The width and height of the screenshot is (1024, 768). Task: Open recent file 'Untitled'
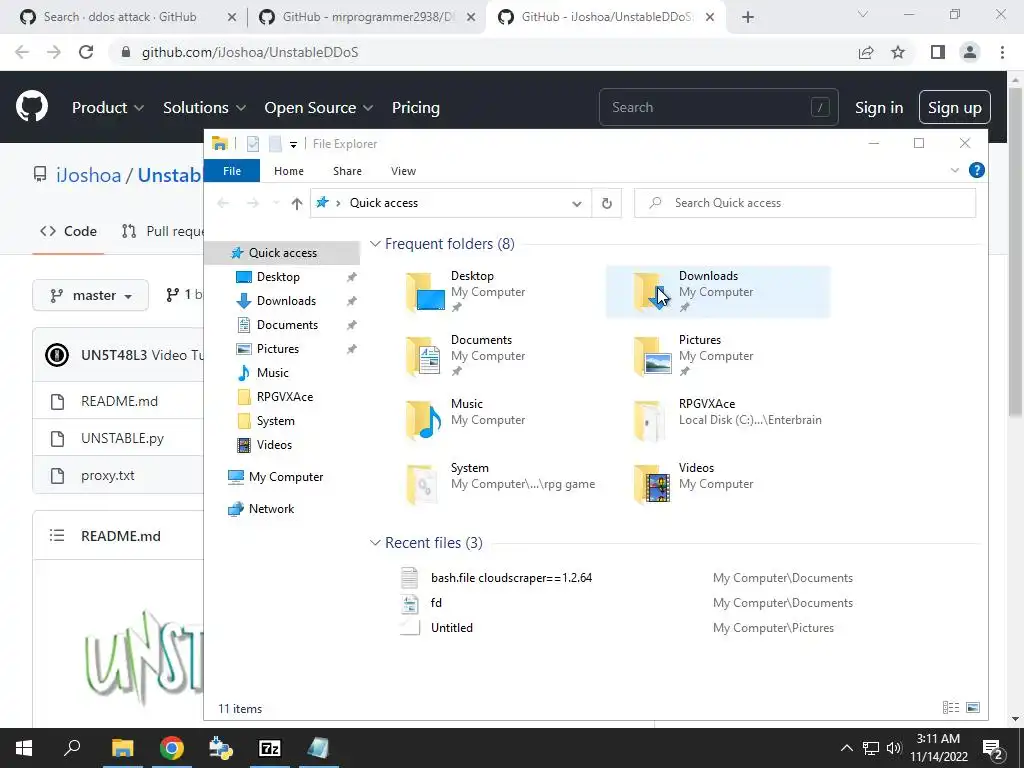click(x=452, y=628)
